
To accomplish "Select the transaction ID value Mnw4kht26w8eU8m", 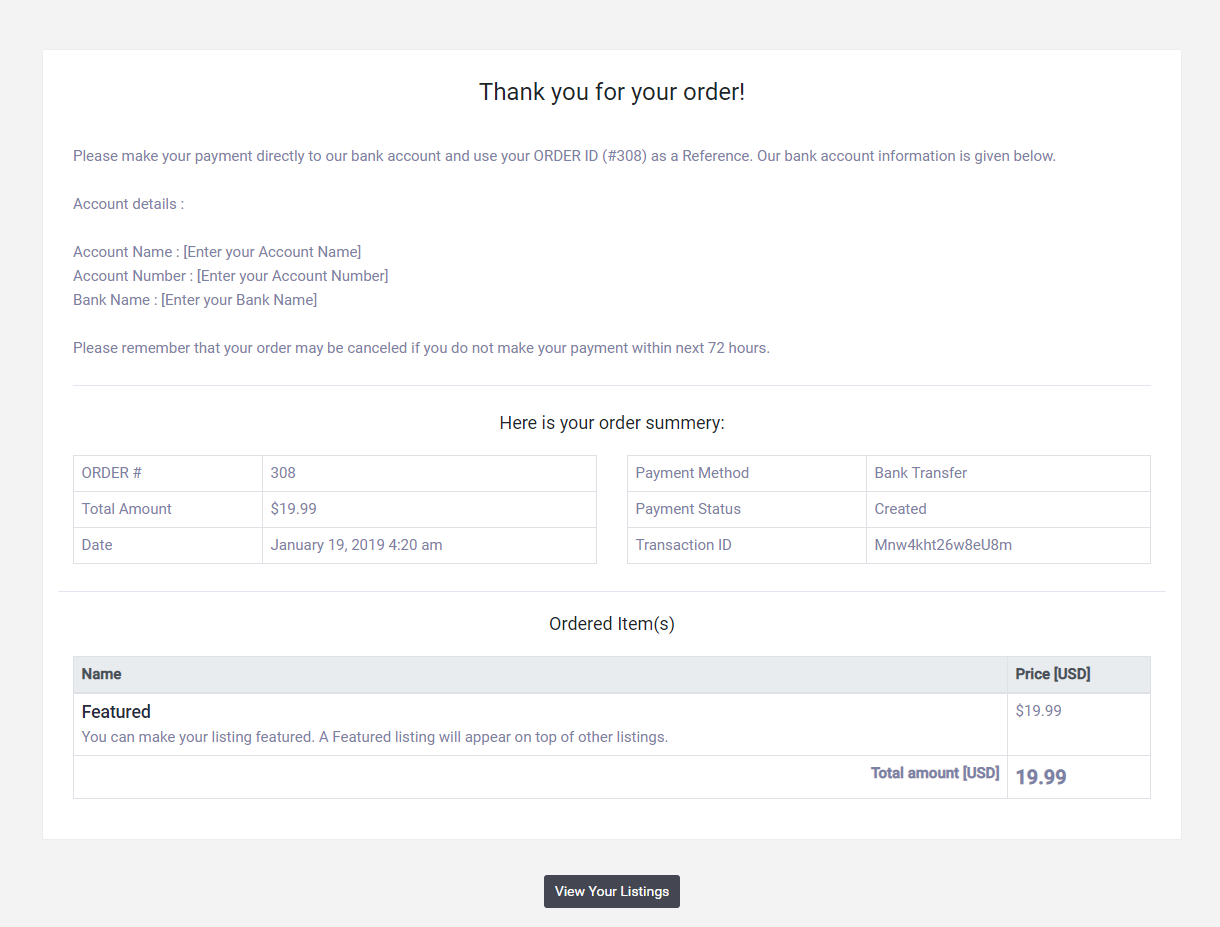I will pos(943,545).
